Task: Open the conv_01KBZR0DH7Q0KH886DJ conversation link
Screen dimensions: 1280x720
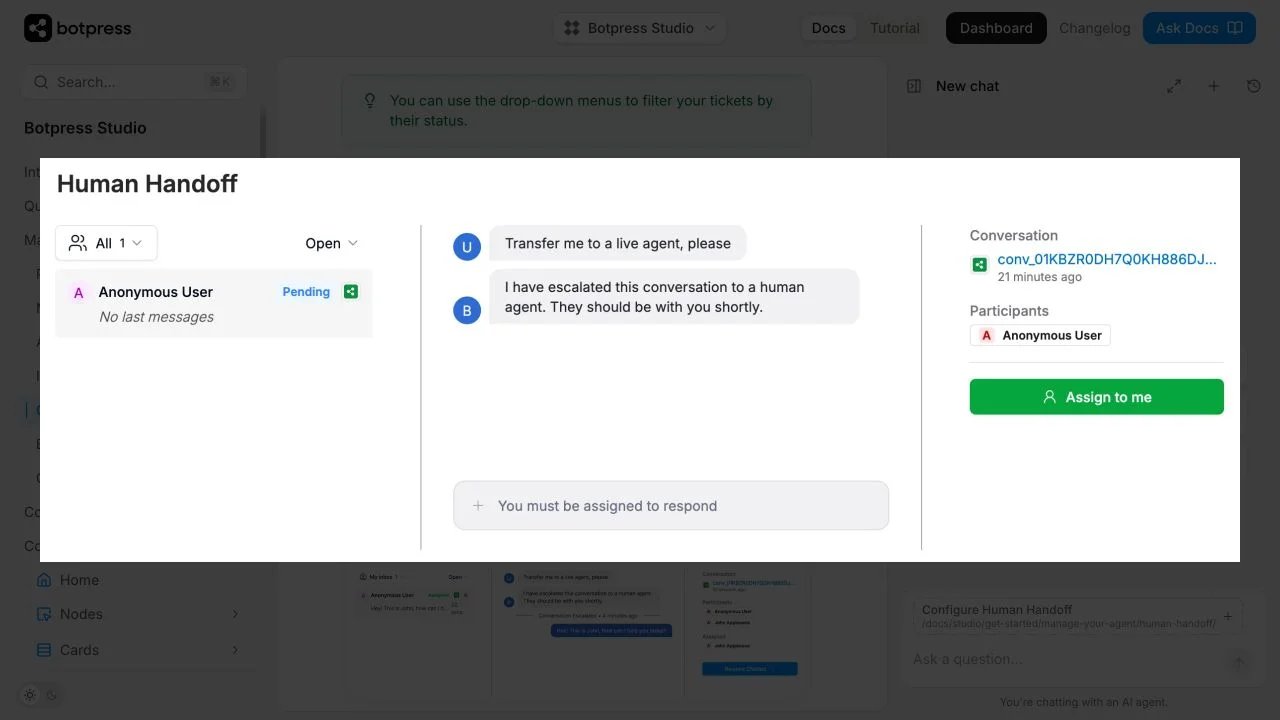Action: click(x=1107, y=259)
